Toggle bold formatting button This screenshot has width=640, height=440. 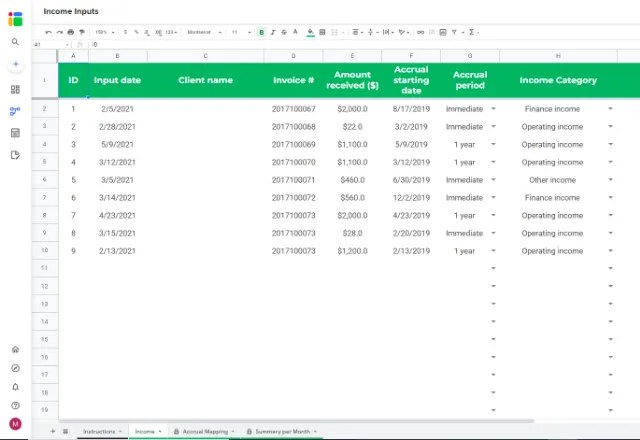(x=261, y=32)
